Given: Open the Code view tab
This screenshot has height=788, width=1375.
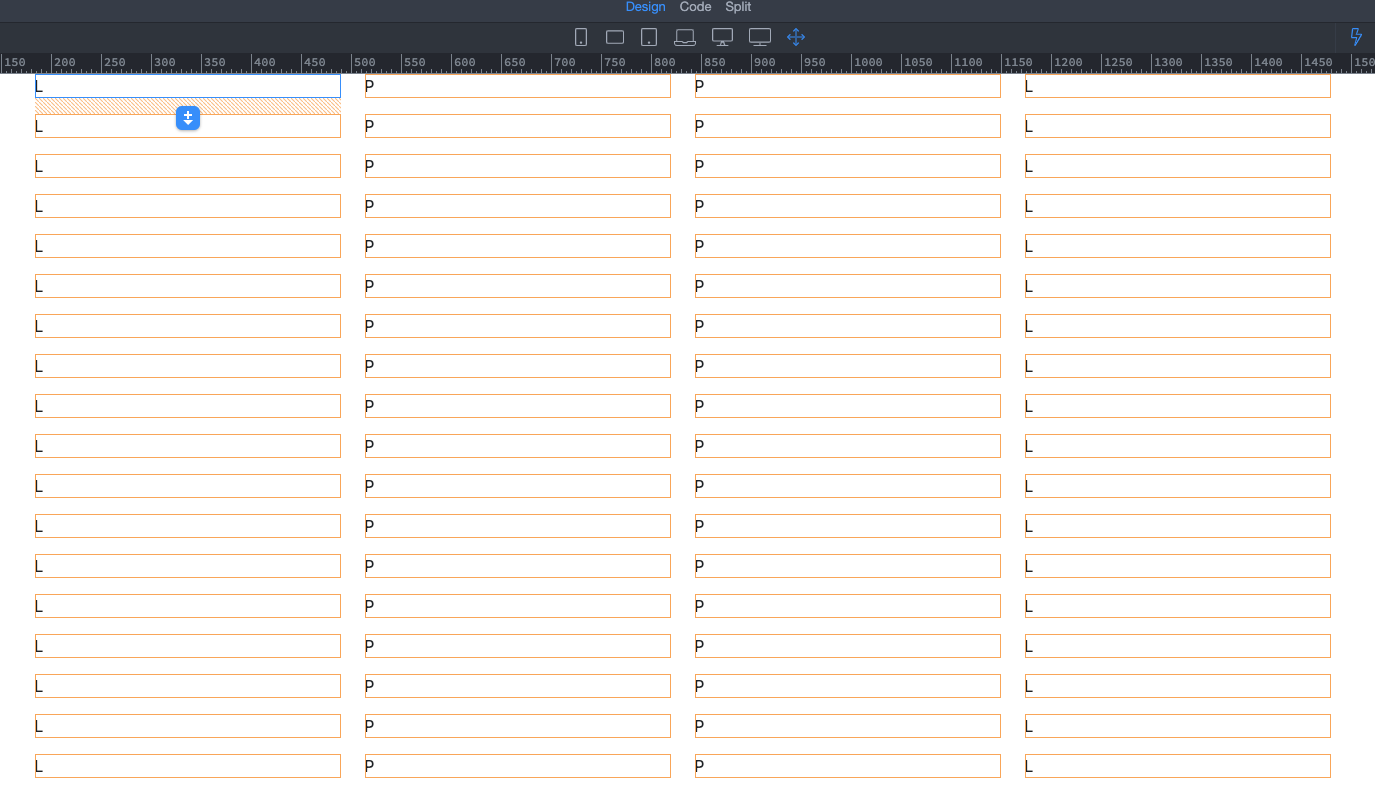Looking at the screenshot, I should (x=695, y=7).
